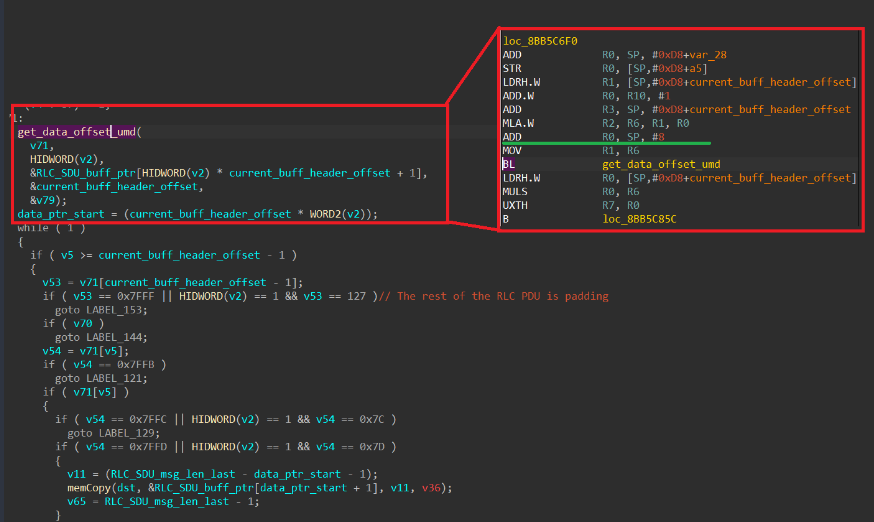The width and height of the screenshot is (874, 522).
Task: Click data_ptr_start in its assignment line
Action: (55, 214)
